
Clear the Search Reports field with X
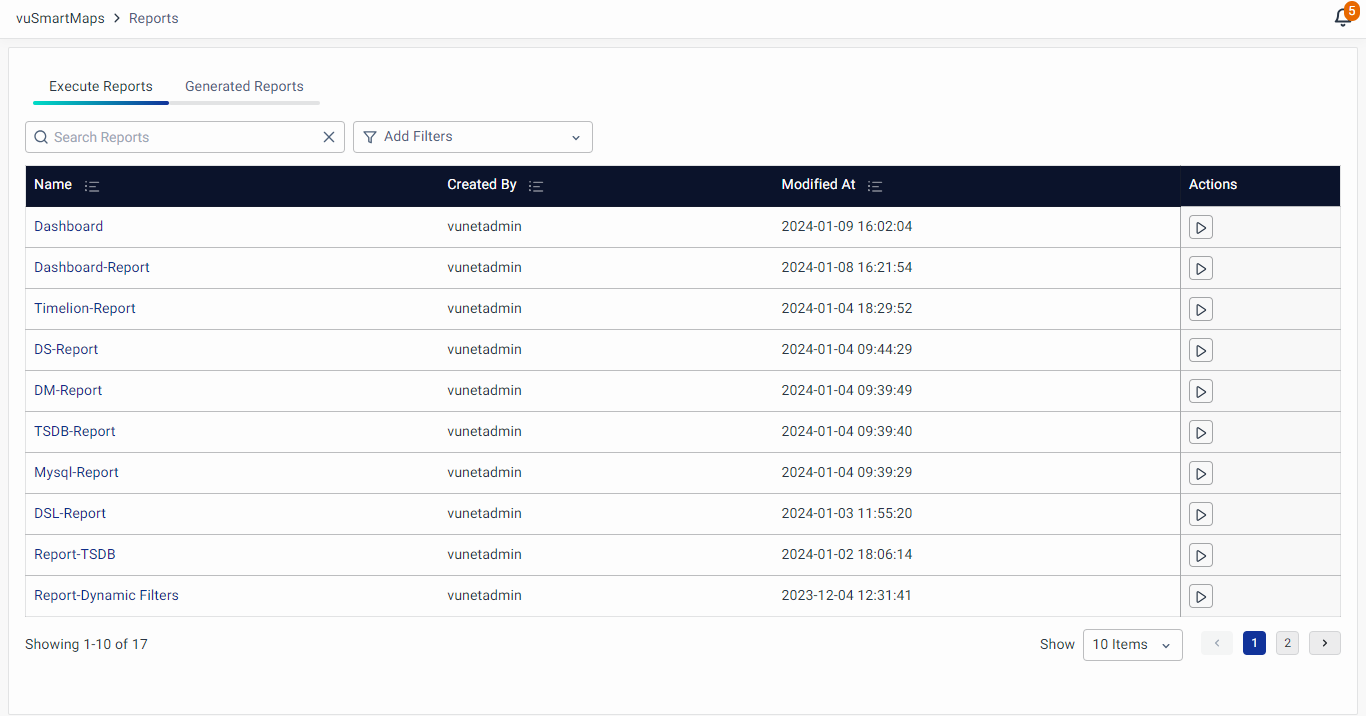pyautogui.click(x=329, y=137)
